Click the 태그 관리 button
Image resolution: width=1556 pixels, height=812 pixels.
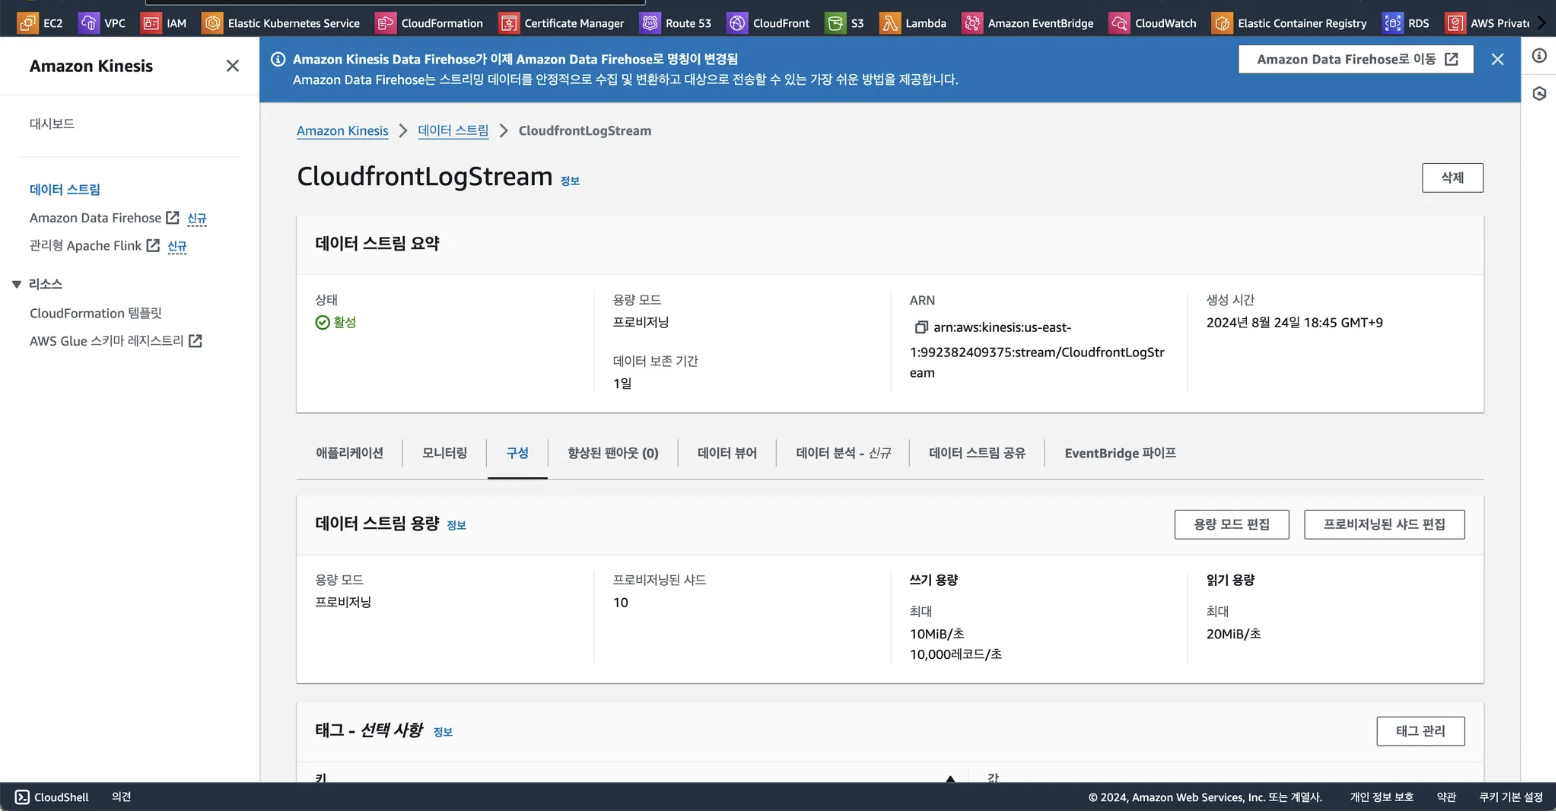(1420, 731)
